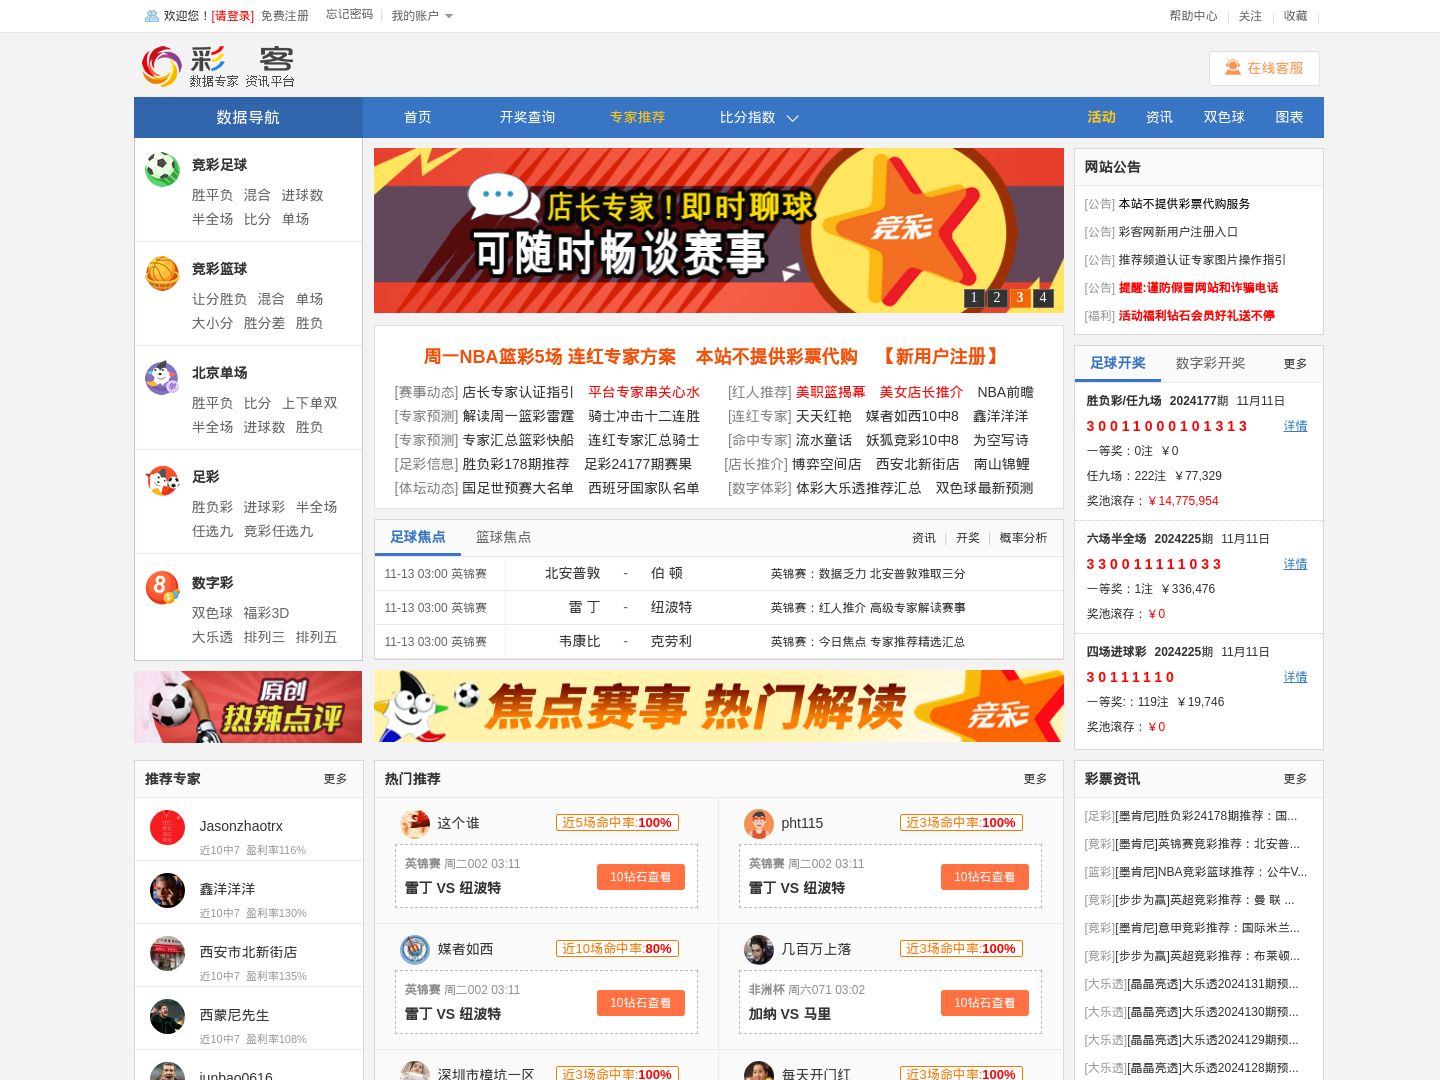Open 数据导航 sidebar header
The image size is (1440, 1080).
click(x=248, y=117)
